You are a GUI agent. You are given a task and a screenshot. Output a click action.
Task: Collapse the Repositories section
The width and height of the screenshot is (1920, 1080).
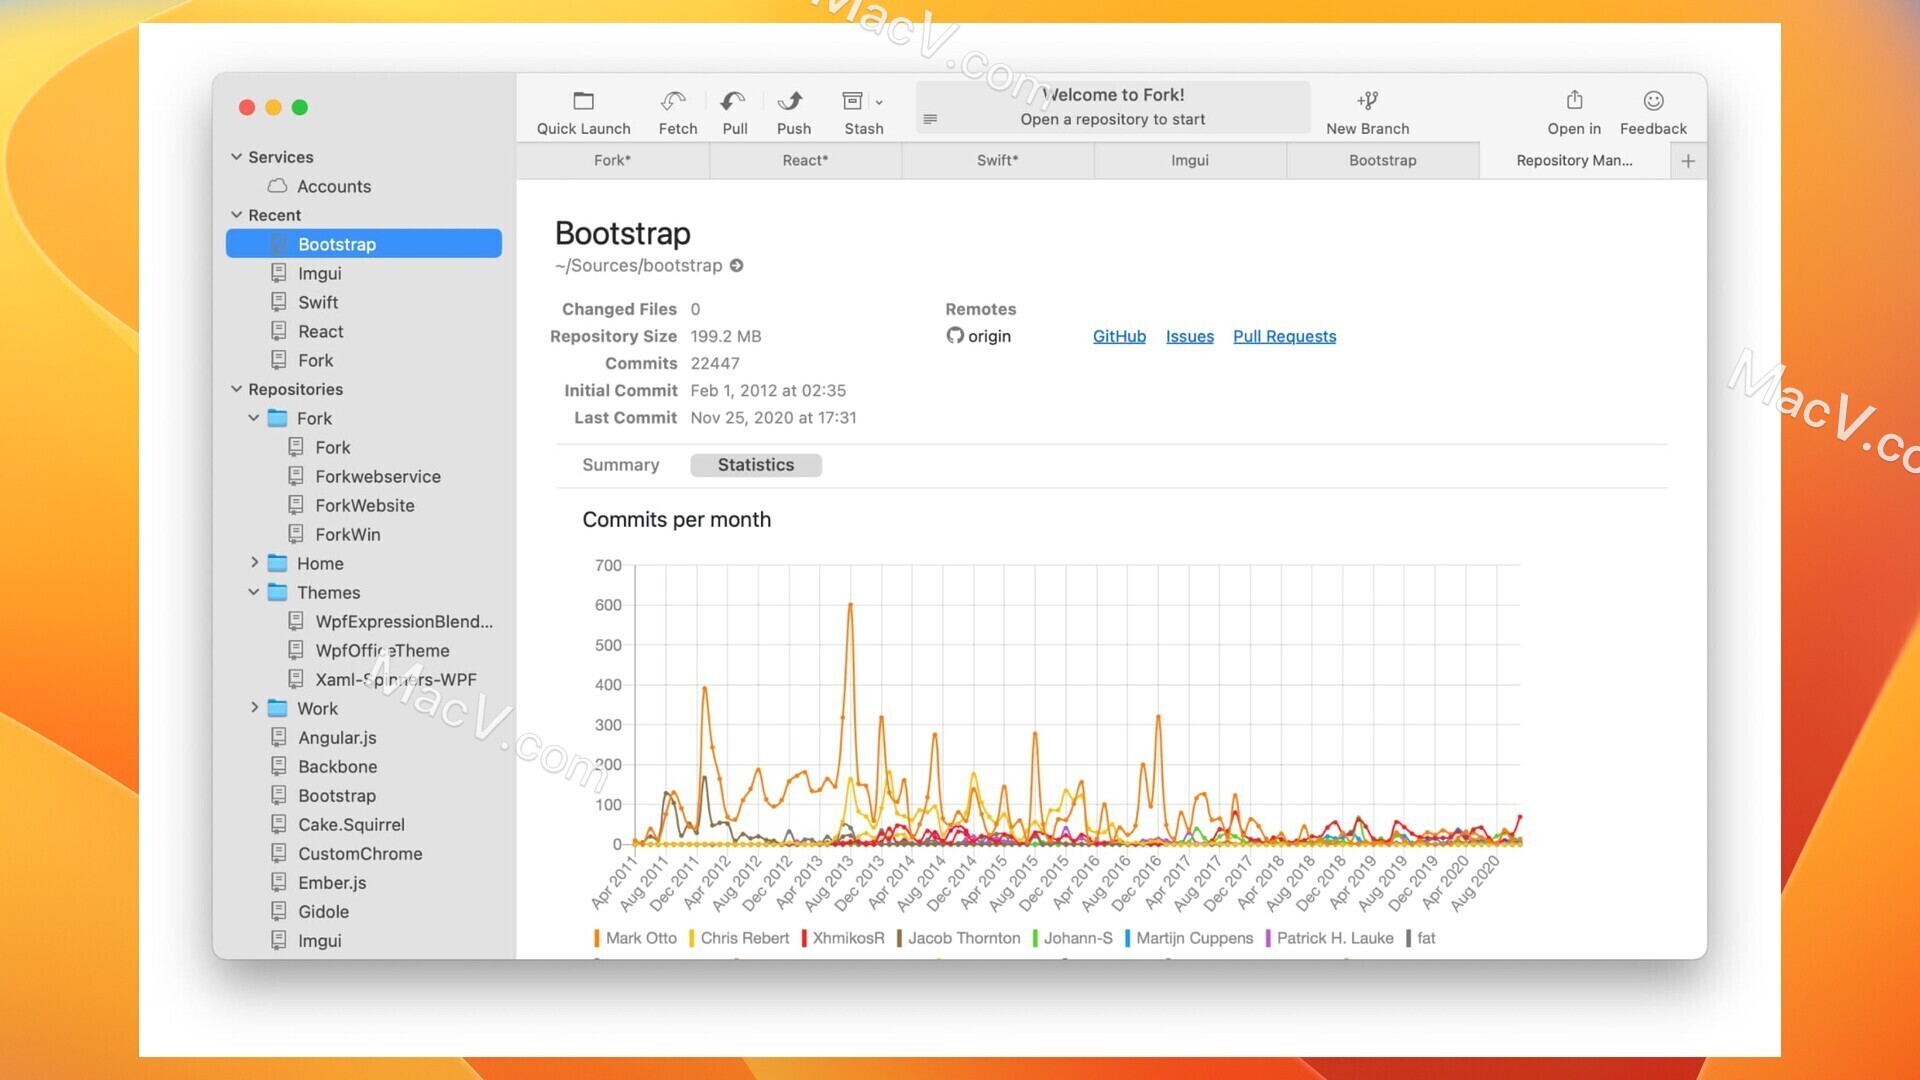[236, 389]
